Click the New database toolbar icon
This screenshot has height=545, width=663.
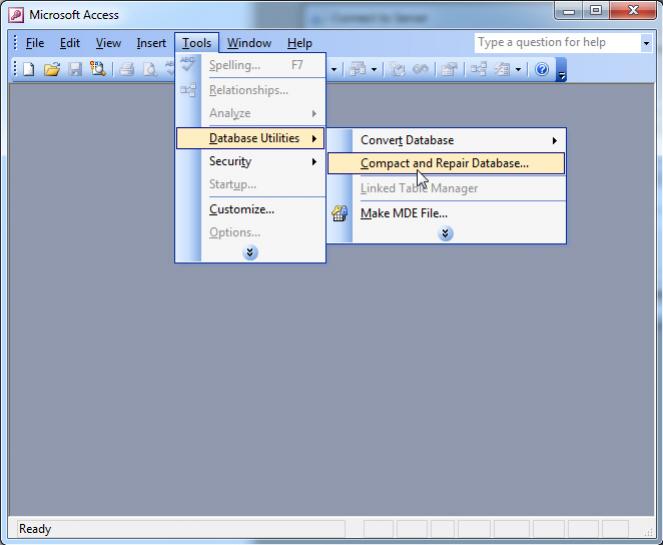click(x=29, y=69)
